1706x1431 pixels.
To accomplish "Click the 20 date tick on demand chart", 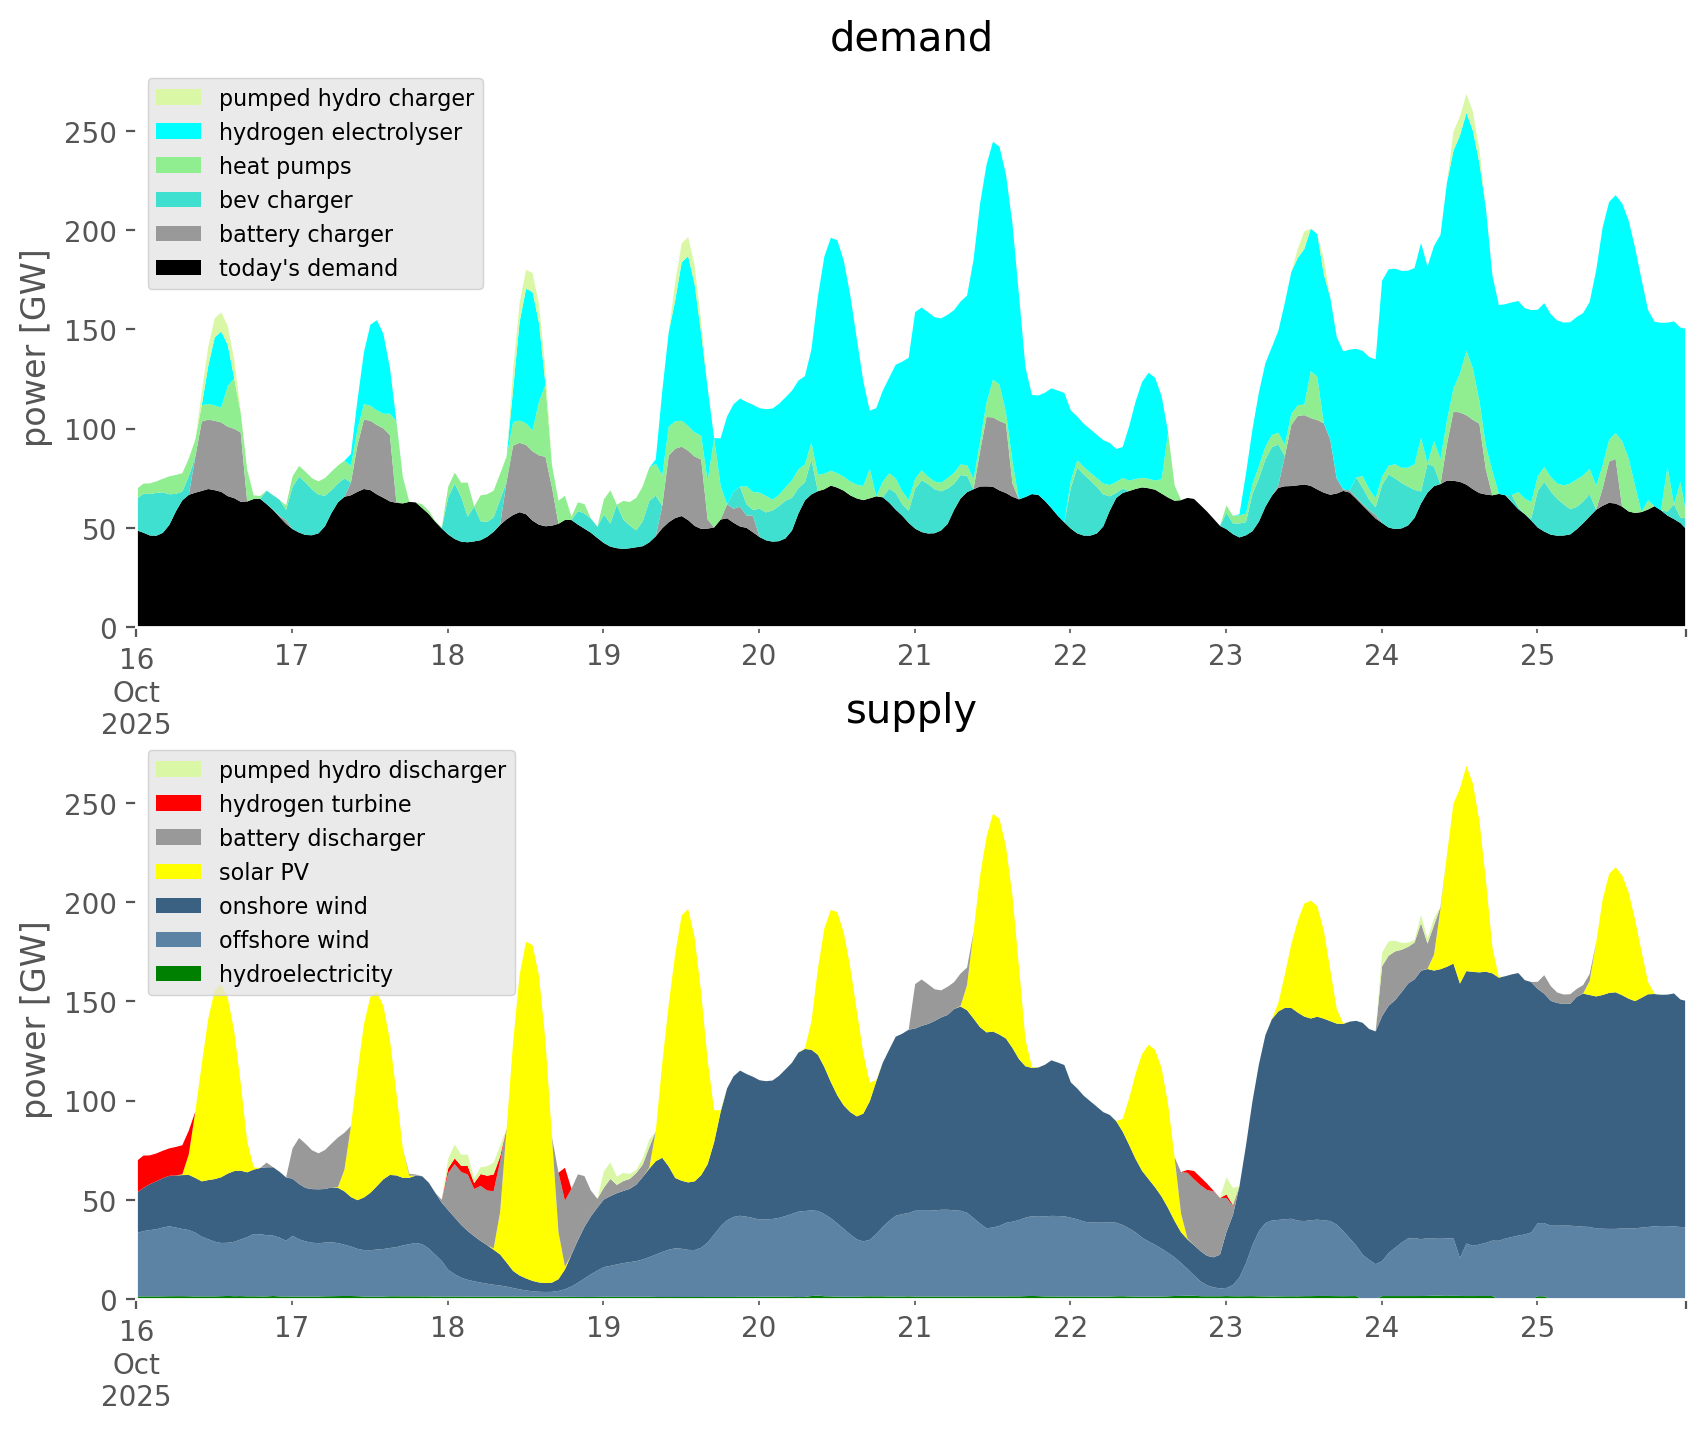I will [759, 657].
